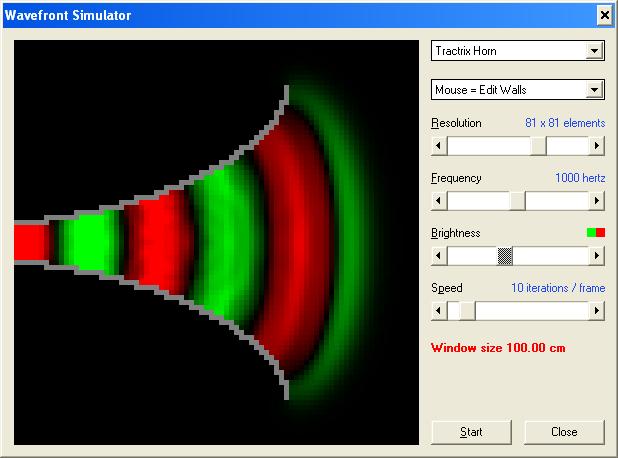The image size is (618, 458).
Task: Click the Resolution label
Action: click(456, 123)
